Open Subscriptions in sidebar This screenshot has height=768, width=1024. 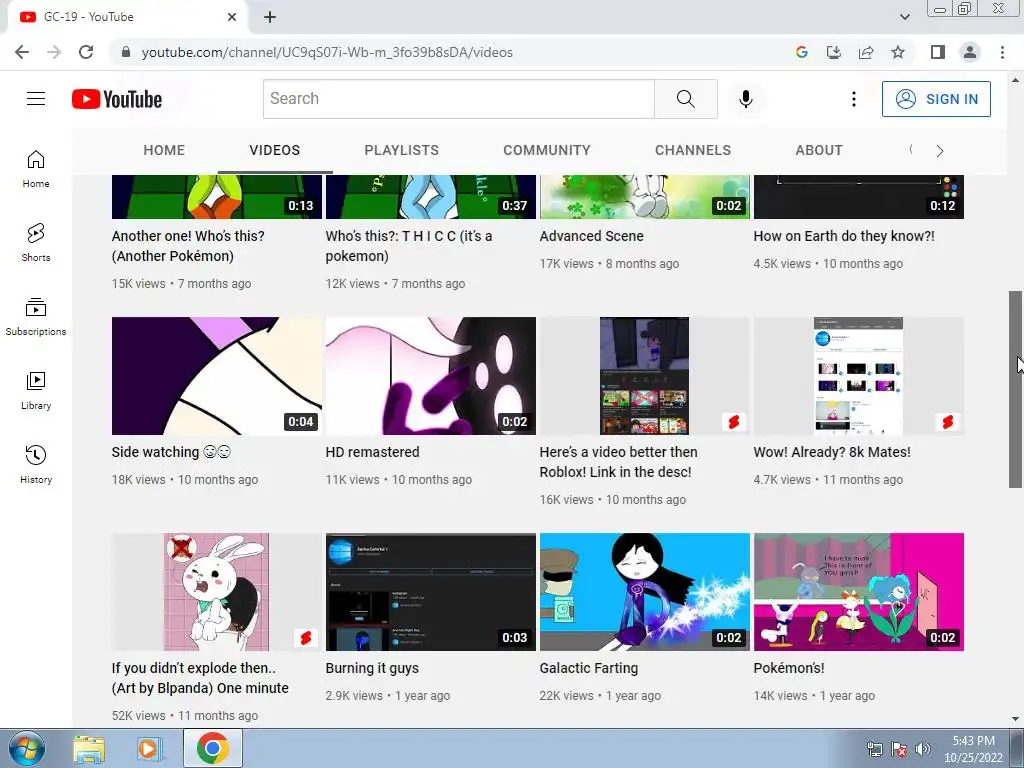36,317
